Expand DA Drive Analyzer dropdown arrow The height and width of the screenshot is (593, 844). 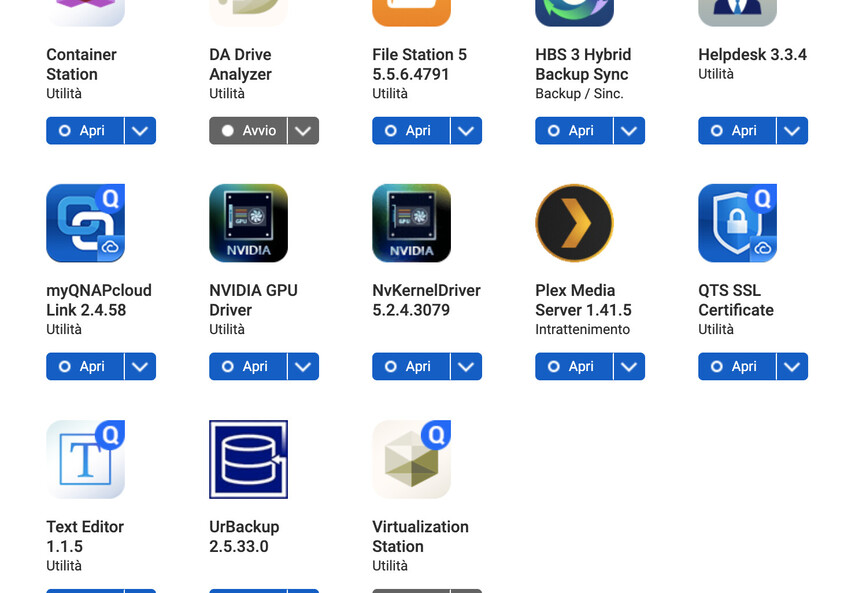(x=303, y=131)
